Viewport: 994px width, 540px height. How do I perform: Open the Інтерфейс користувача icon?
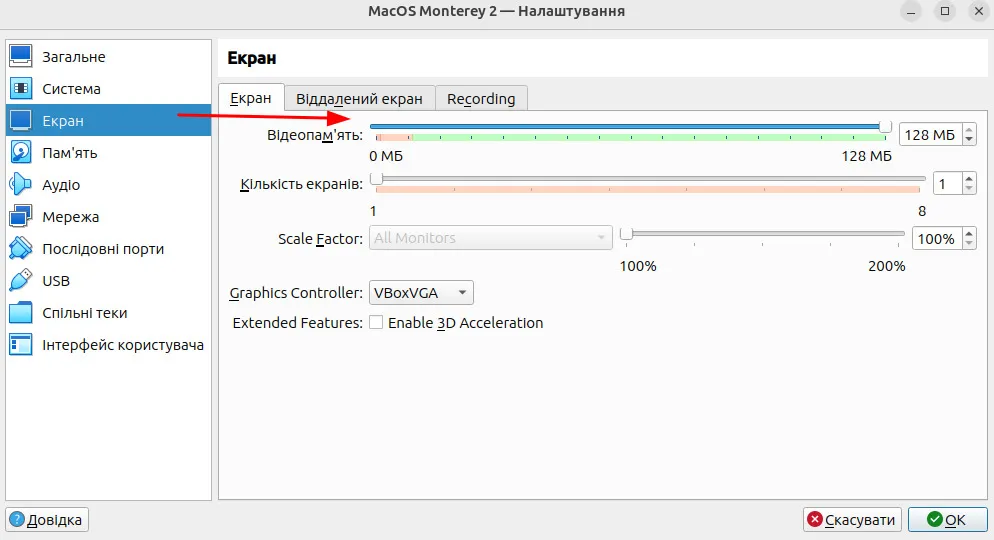click(20, 345)
